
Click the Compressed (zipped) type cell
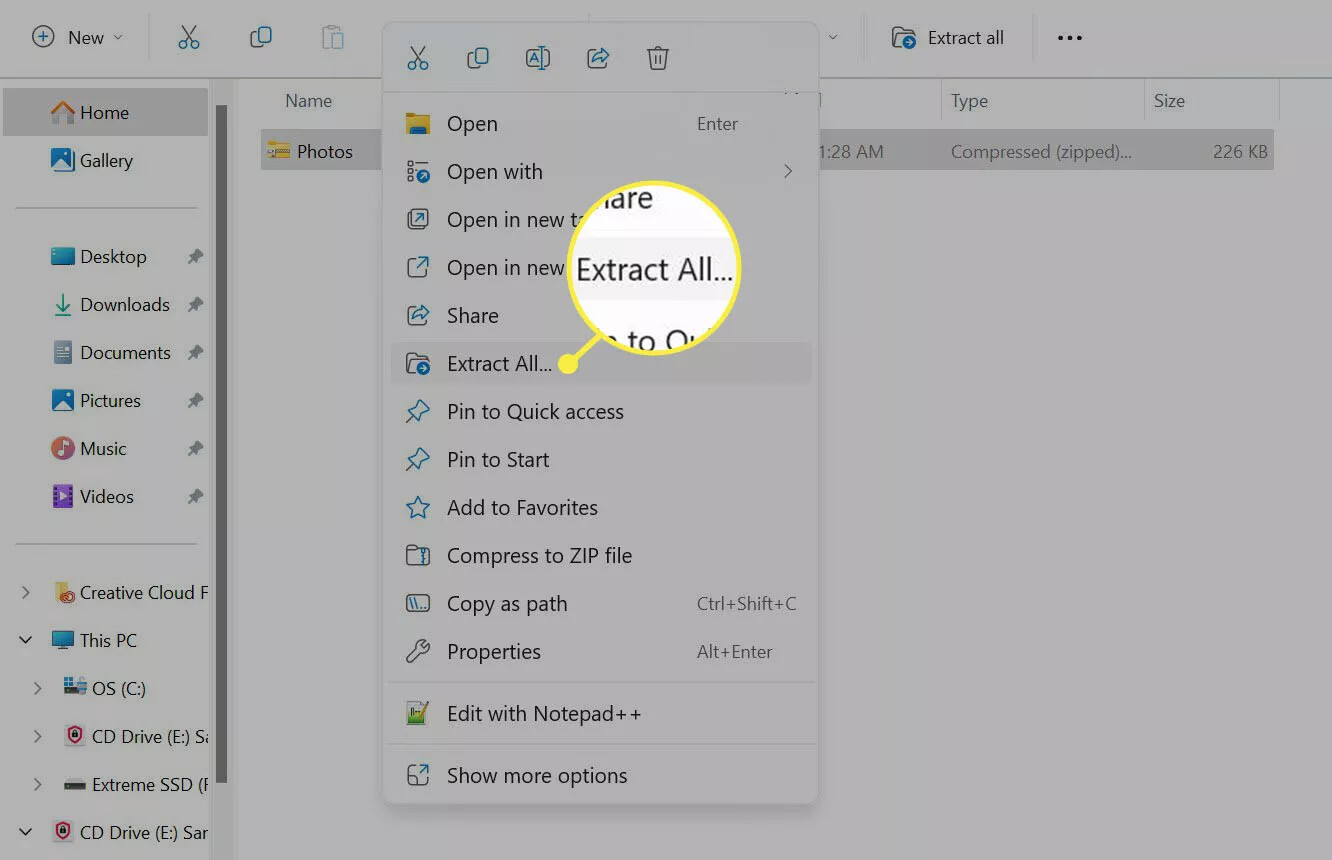(1041, 152)
